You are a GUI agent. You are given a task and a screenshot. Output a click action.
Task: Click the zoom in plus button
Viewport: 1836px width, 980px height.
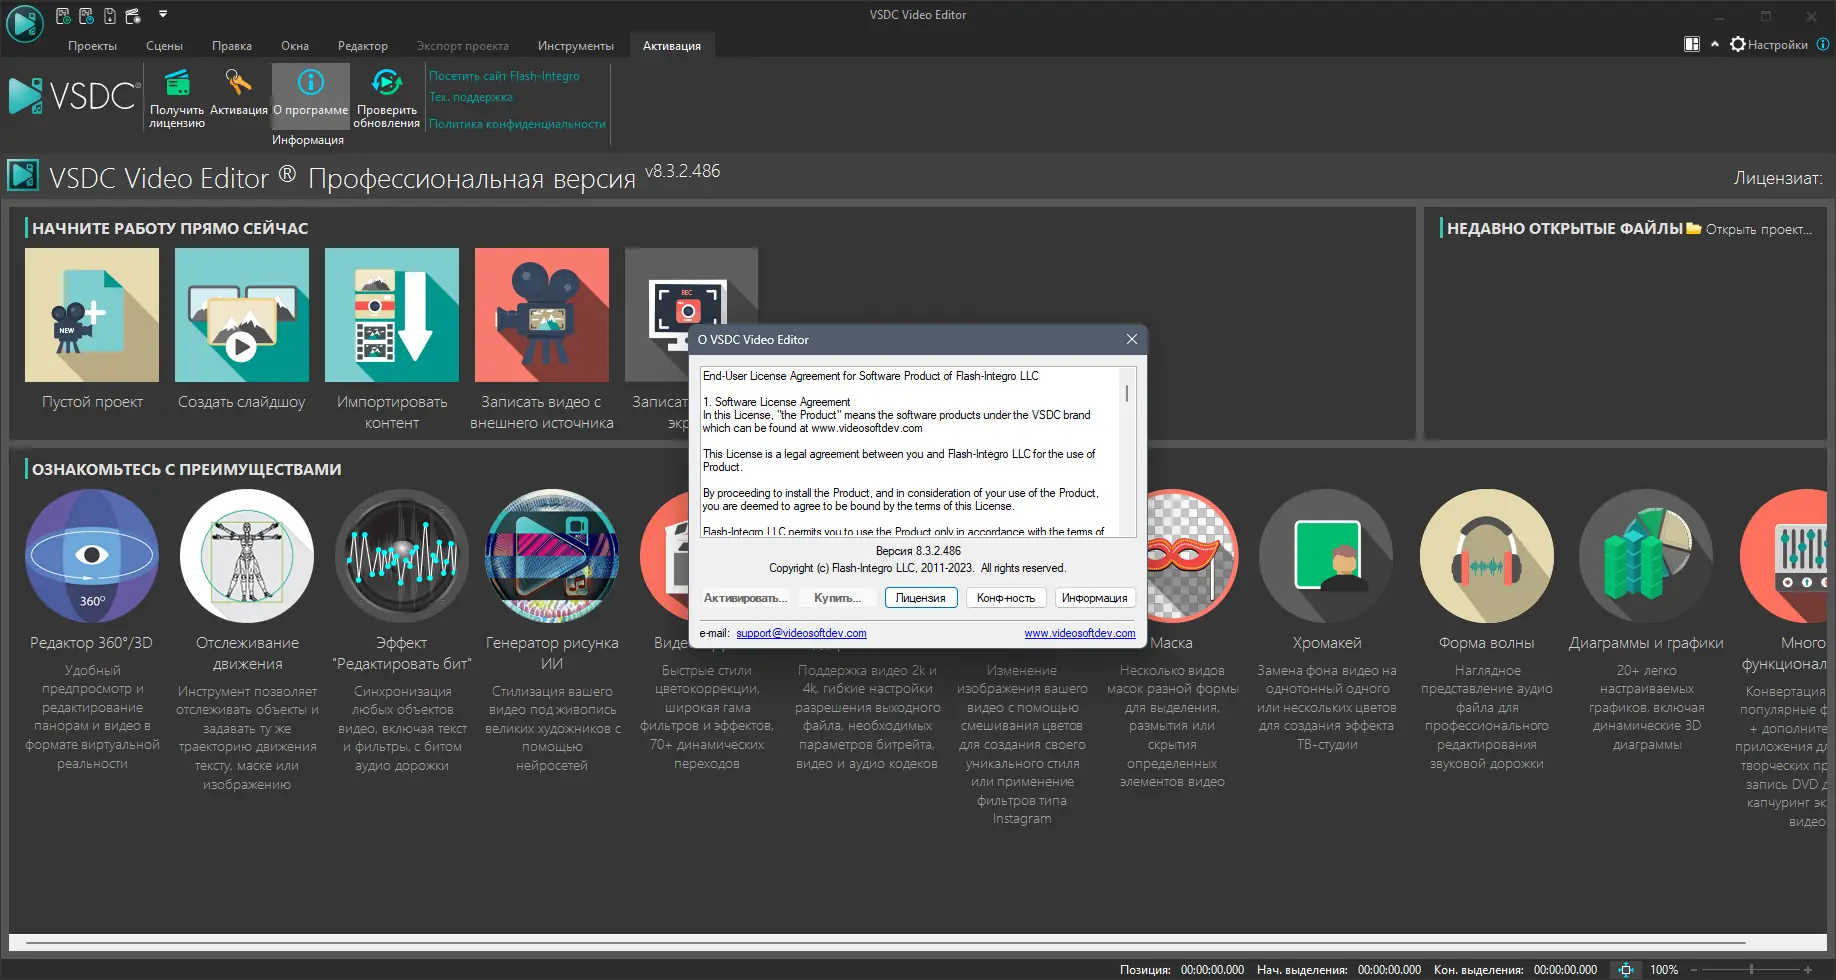pyautogui.click(x=1808, y=970)
